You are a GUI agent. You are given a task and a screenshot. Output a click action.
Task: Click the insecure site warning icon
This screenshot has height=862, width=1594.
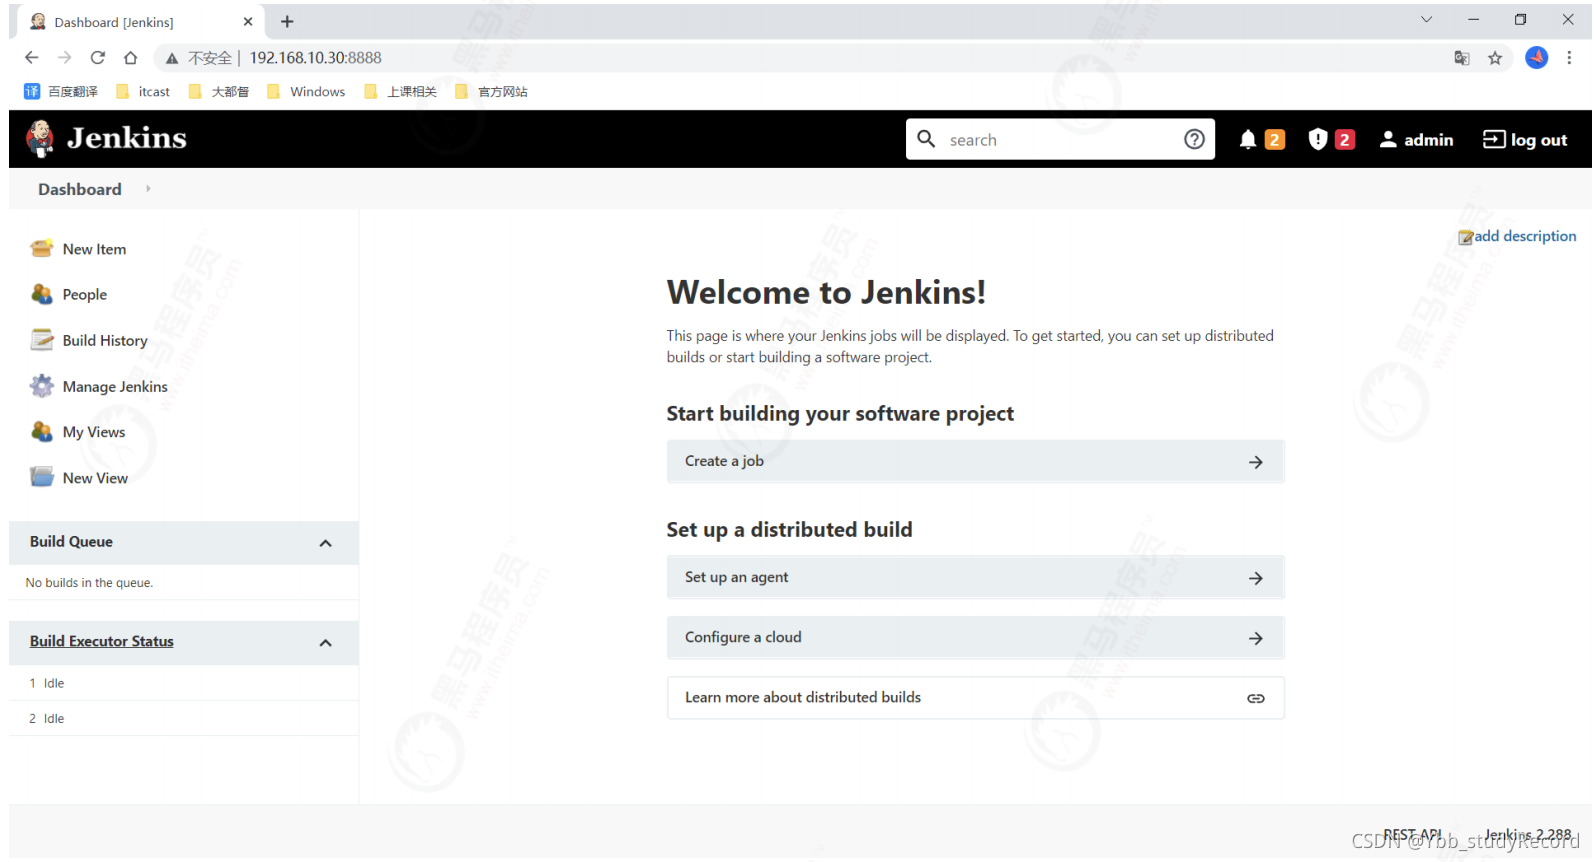tap(172, 58)
